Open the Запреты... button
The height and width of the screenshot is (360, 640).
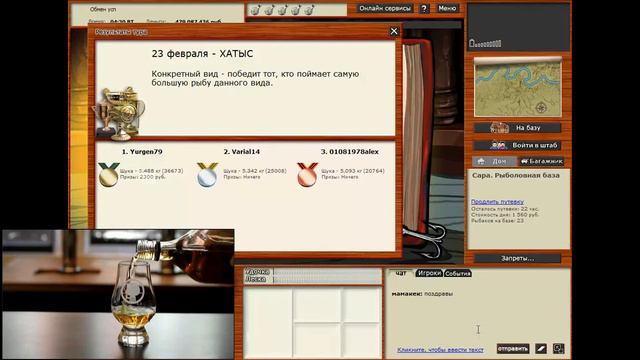click(517, 258)
